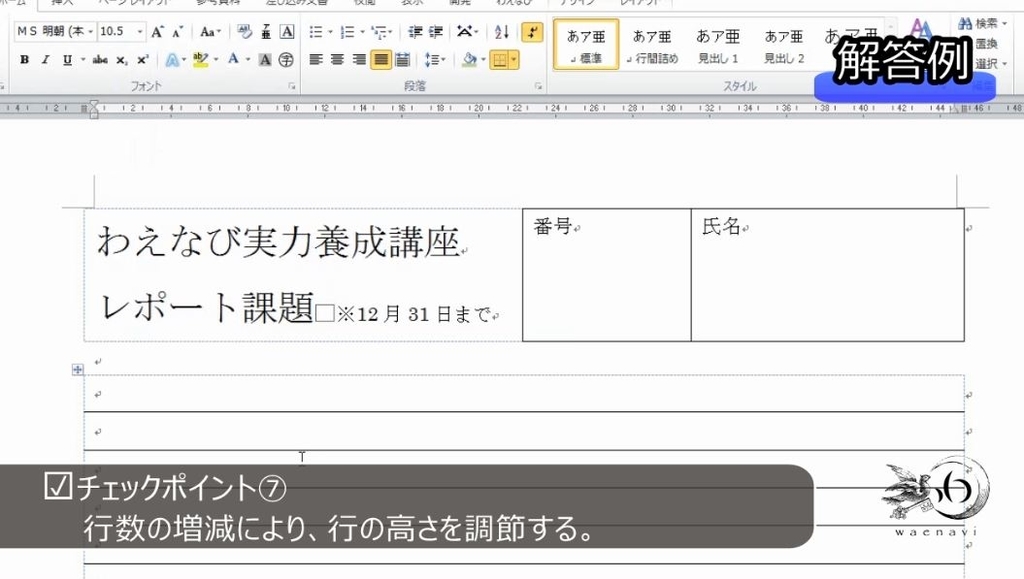Click the 置換 (Replace) command
1024x579 pixels.
(x=983, y=42)
